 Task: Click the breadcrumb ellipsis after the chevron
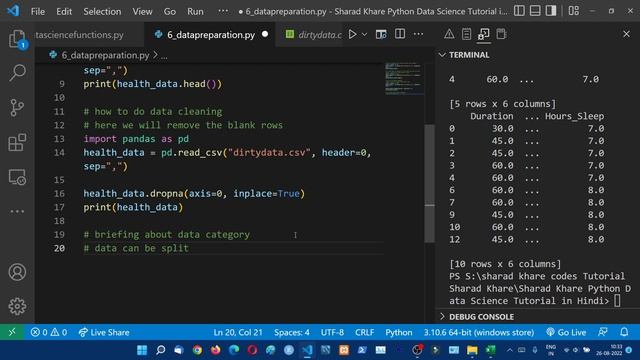tap(164, 56)
